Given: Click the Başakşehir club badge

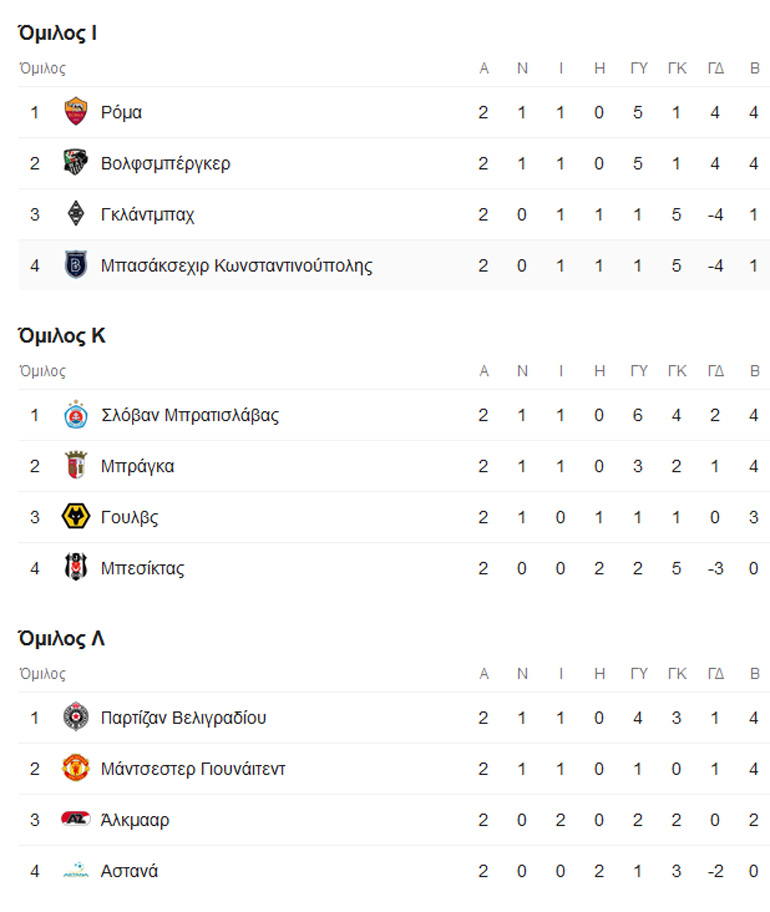Looking at the screenshot, I should pos(76,265).
